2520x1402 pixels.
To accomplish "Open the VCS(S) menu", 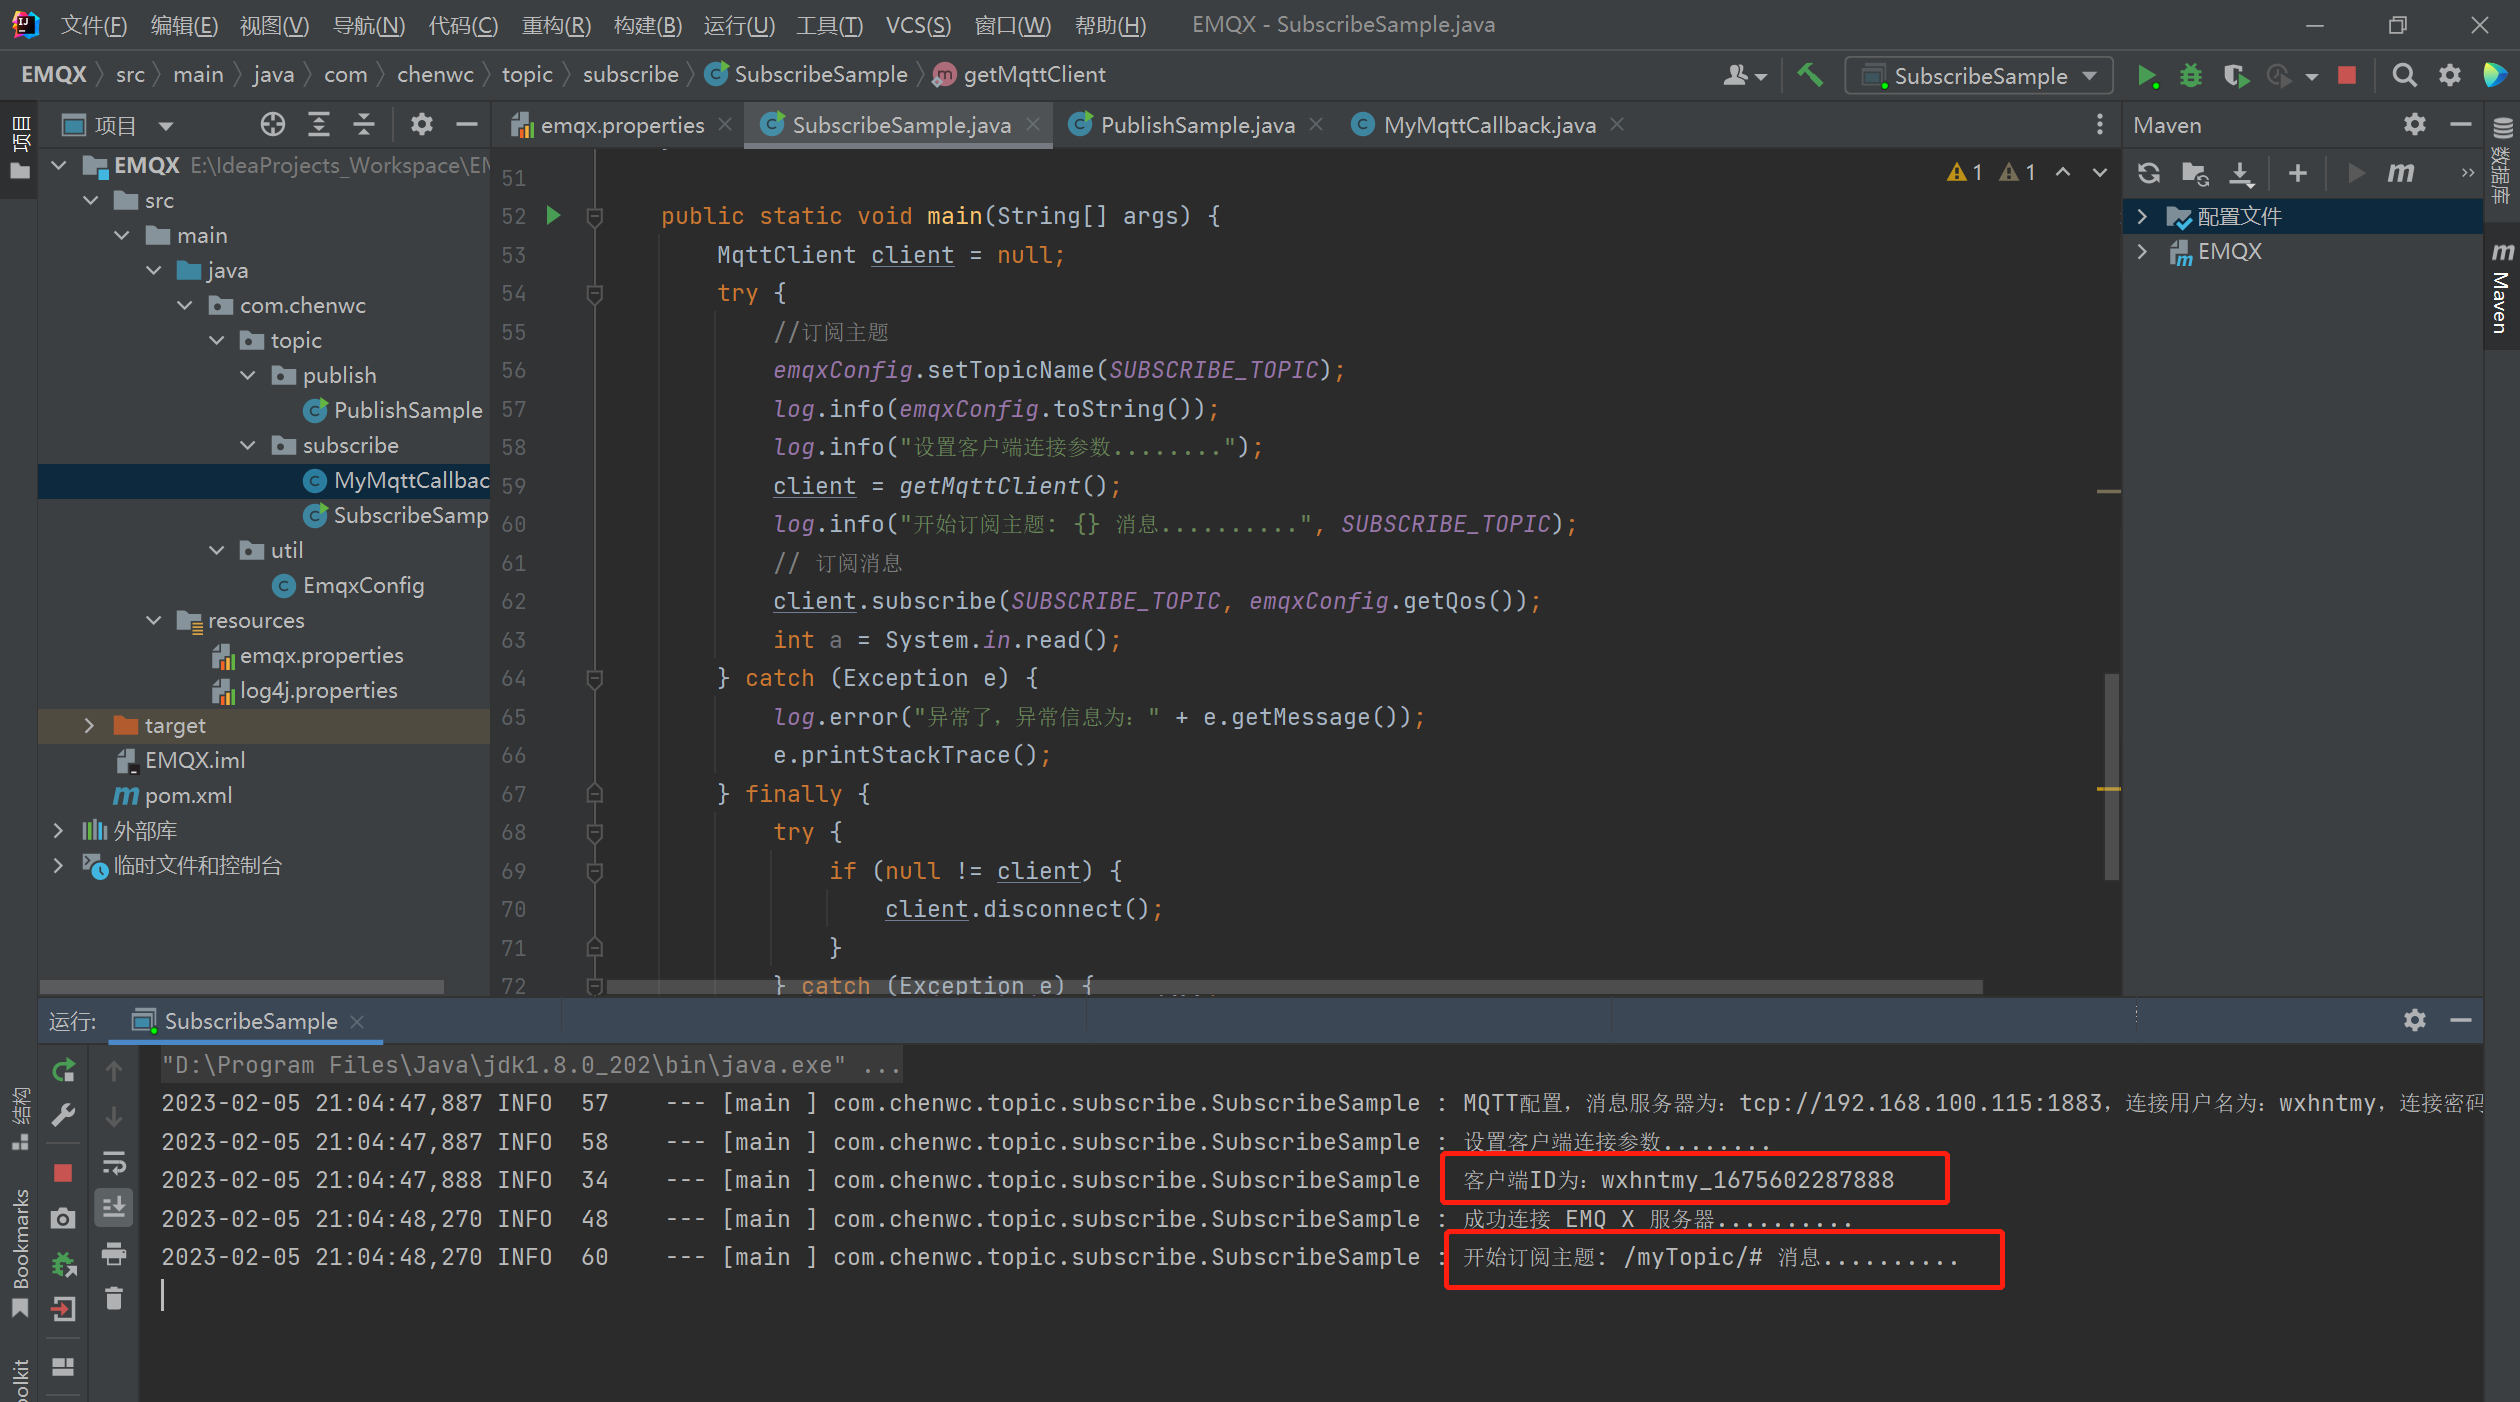I will coord(918,25).
